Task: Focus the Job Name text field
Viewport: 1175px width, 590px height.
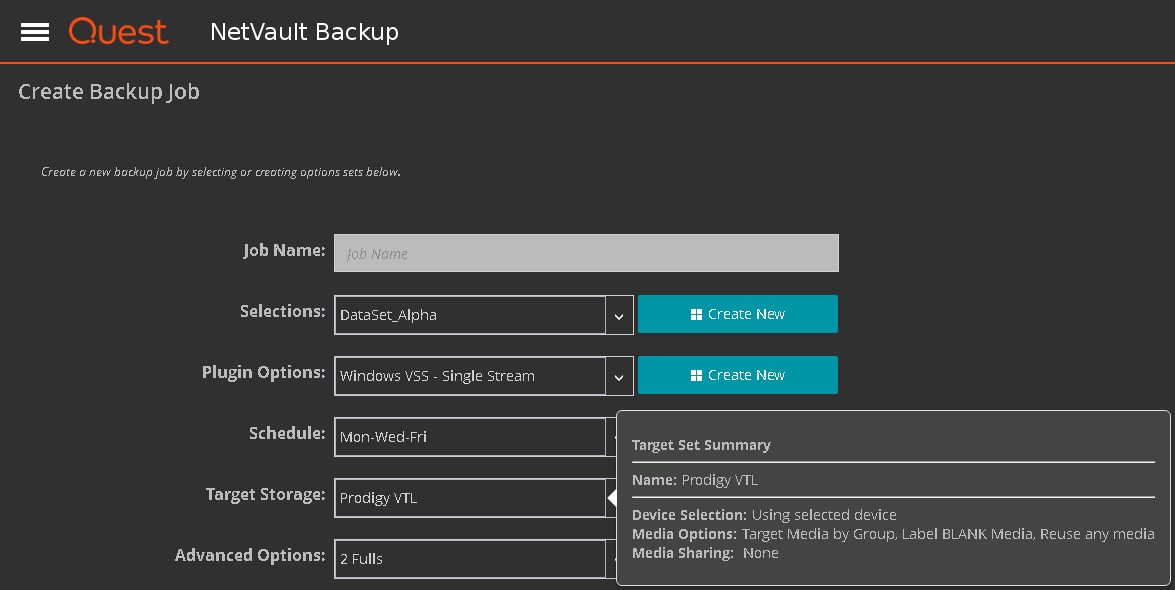Action: click(586, 253)
